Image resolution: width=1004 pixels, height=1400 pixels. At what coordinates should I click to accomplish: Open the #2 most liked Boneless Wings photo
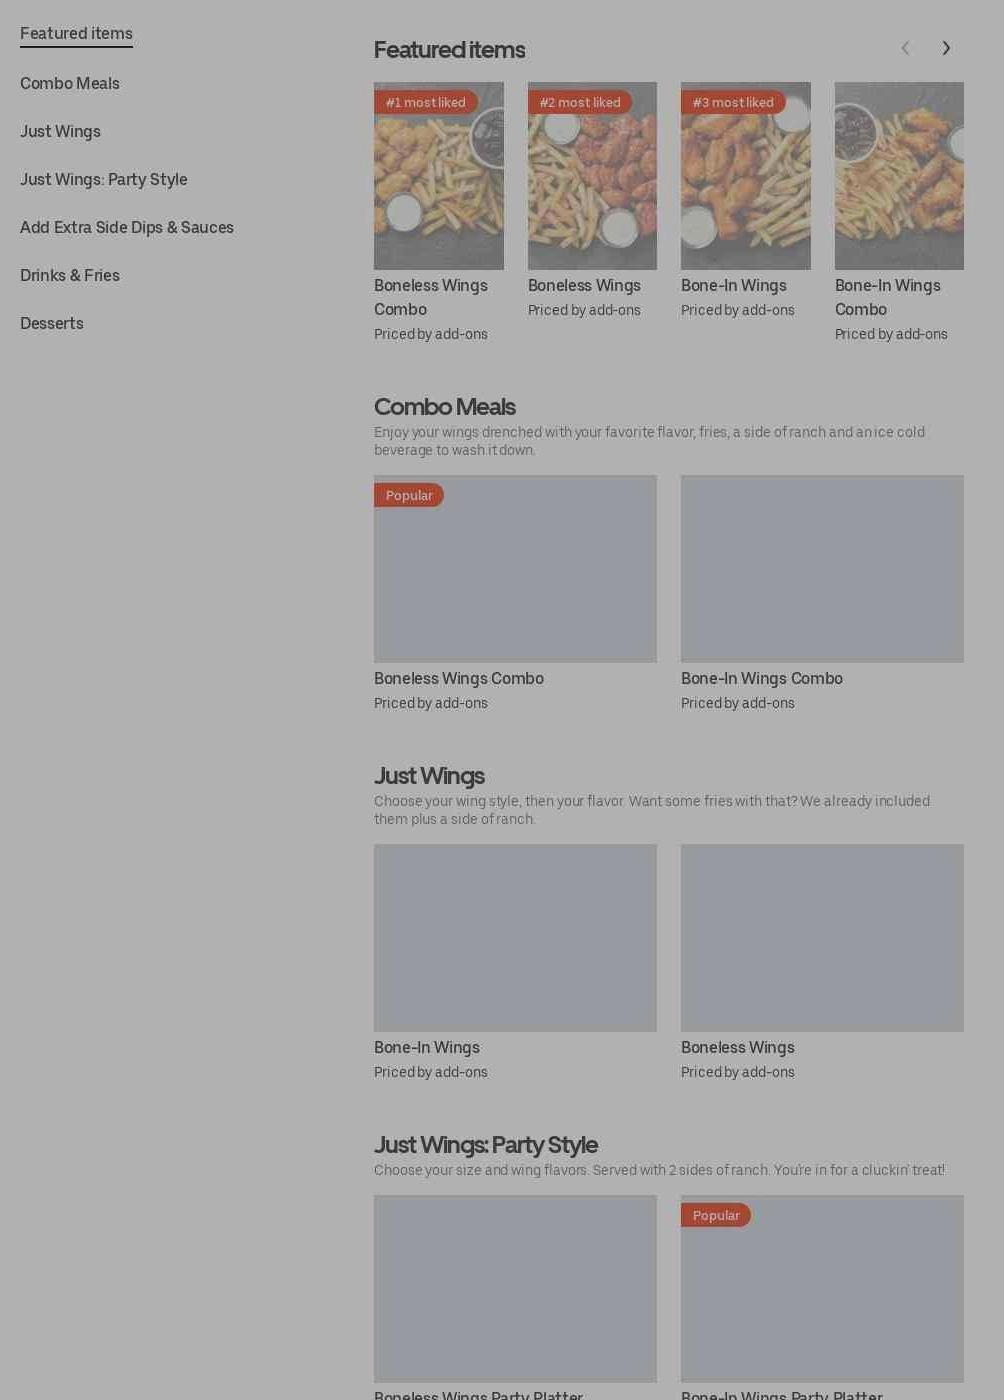(592, 176)
